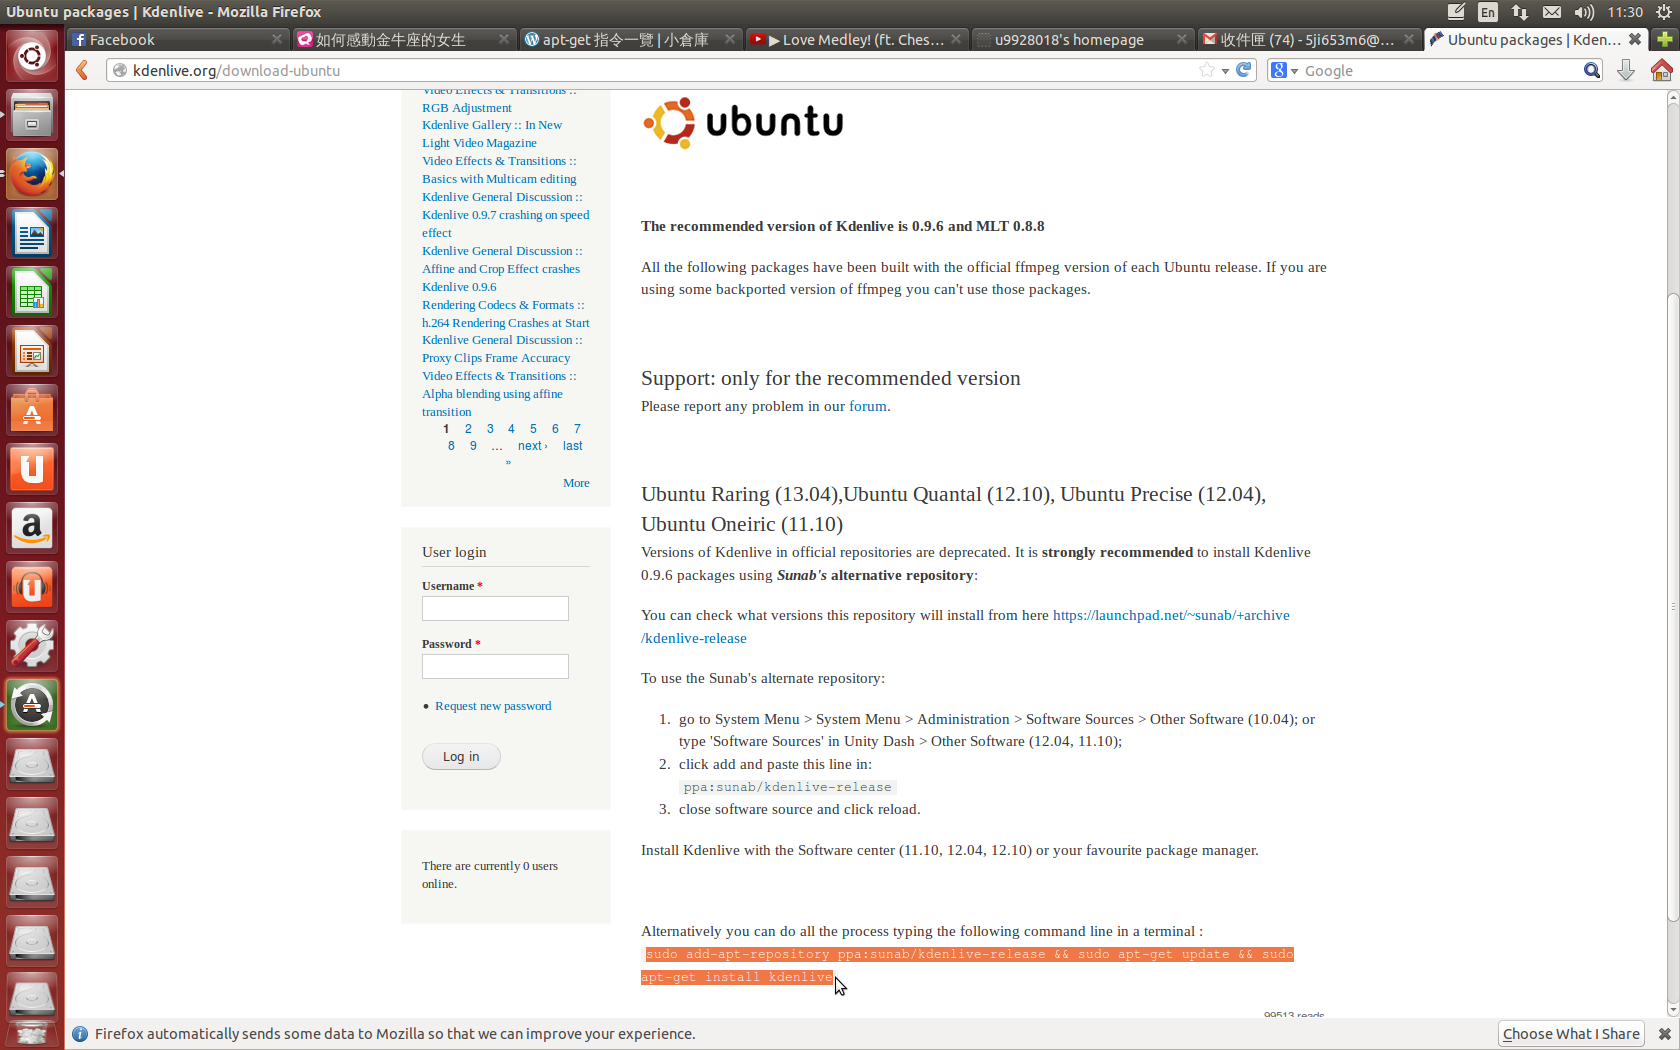Focus the Username input field

(x=495, y=609)
